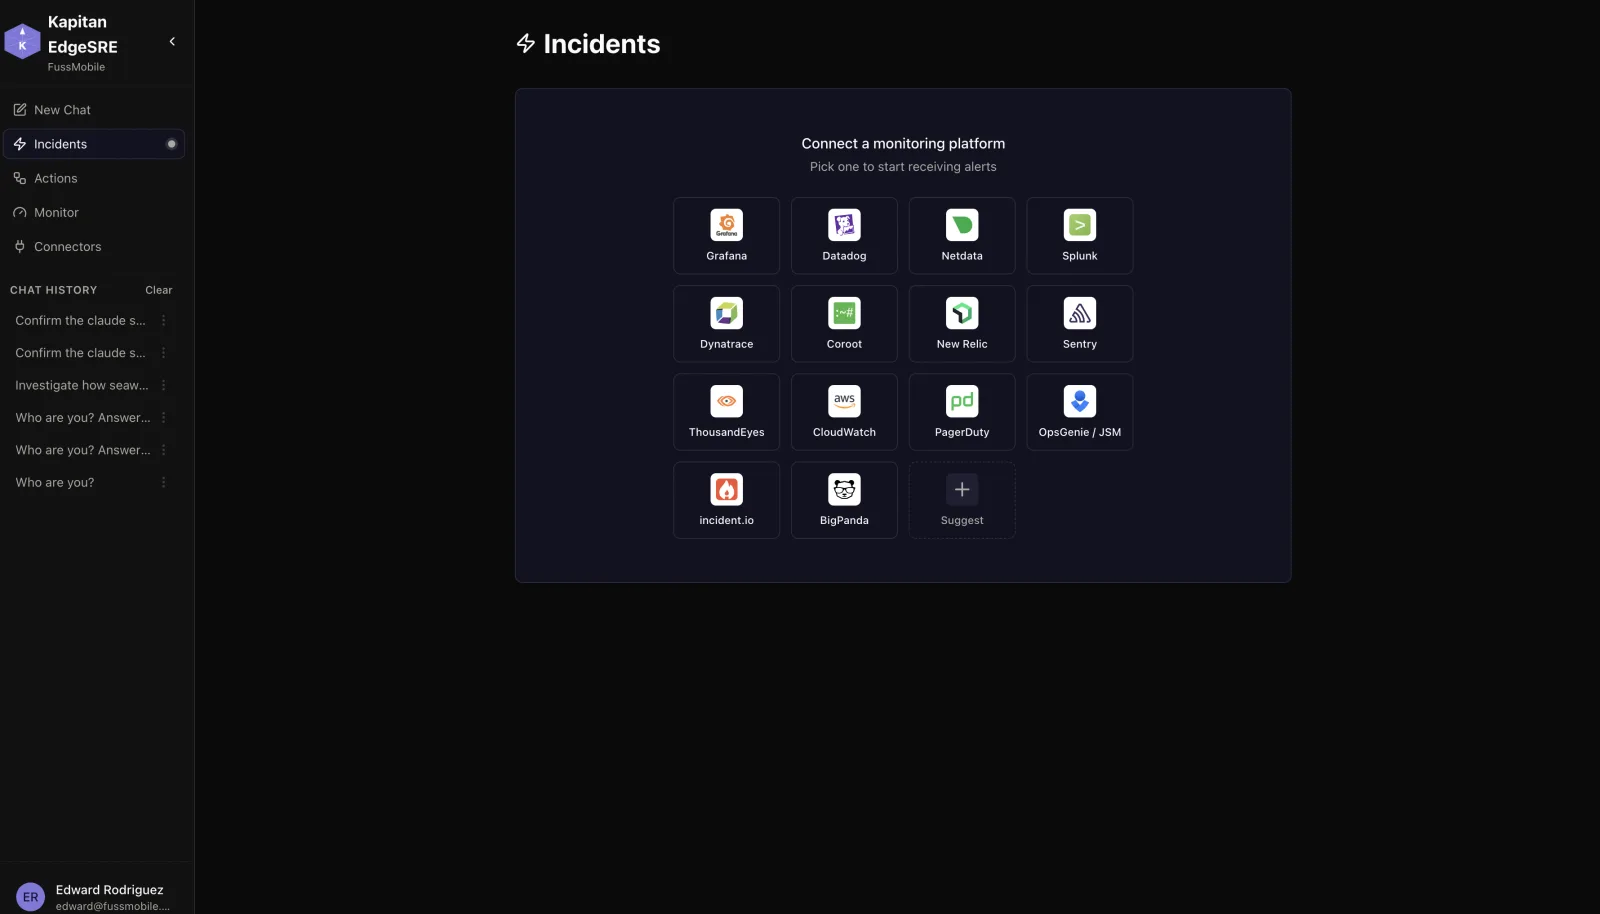Open options menu for 'Who are you?' chat

click(x=164, y=482)
